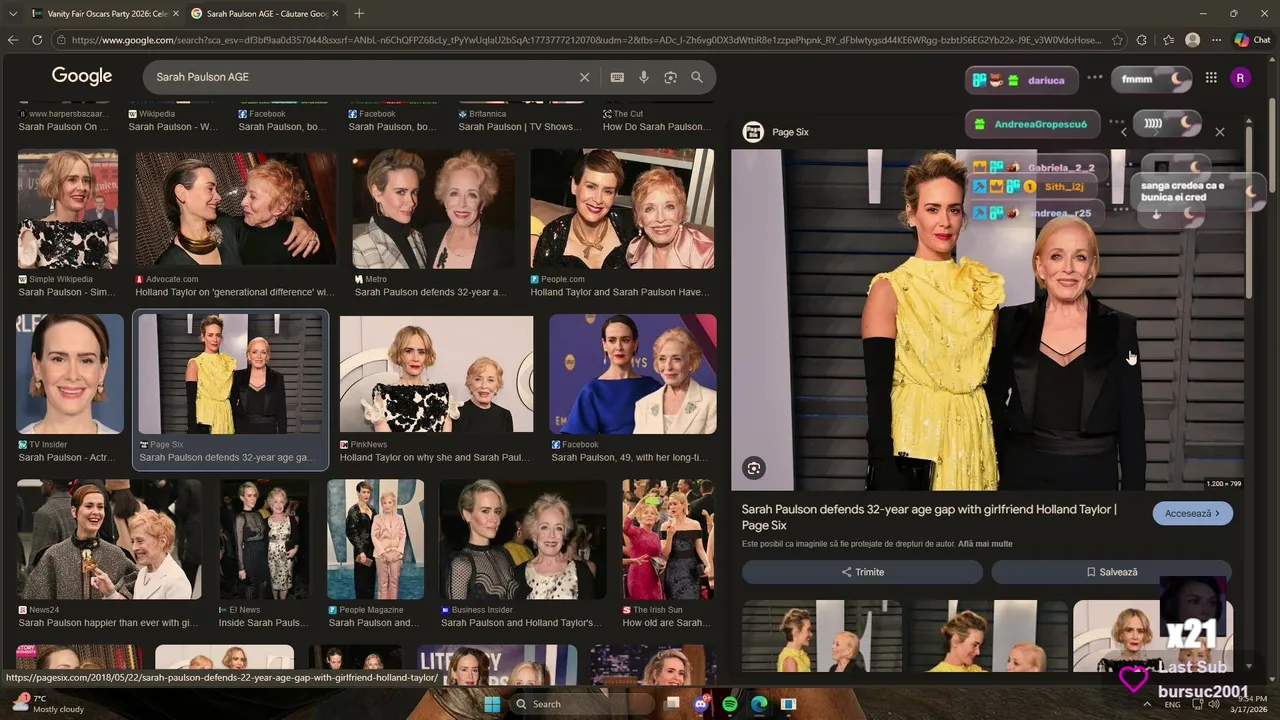Open browser profile icon
The width and height of the screenshot is (1280, 720).
point(1192,40)
